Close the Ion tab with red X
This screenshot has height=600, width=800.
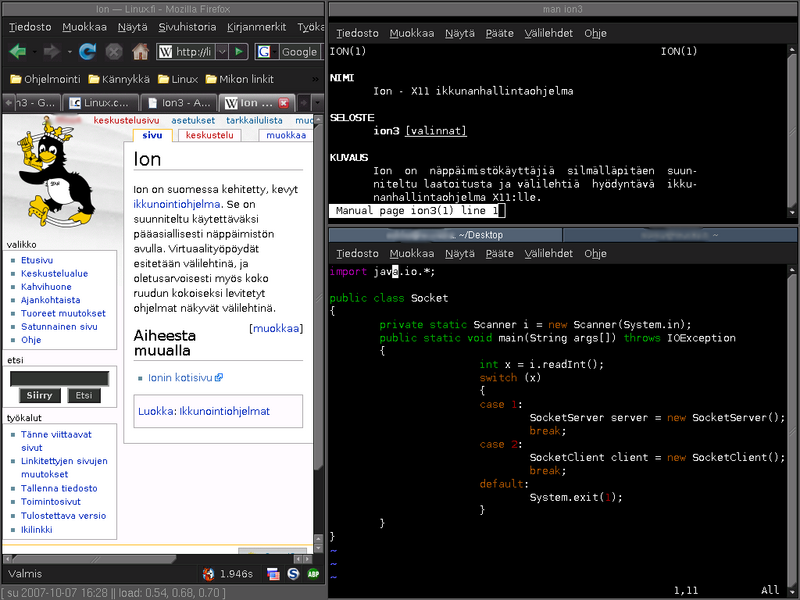pos(284,103)
